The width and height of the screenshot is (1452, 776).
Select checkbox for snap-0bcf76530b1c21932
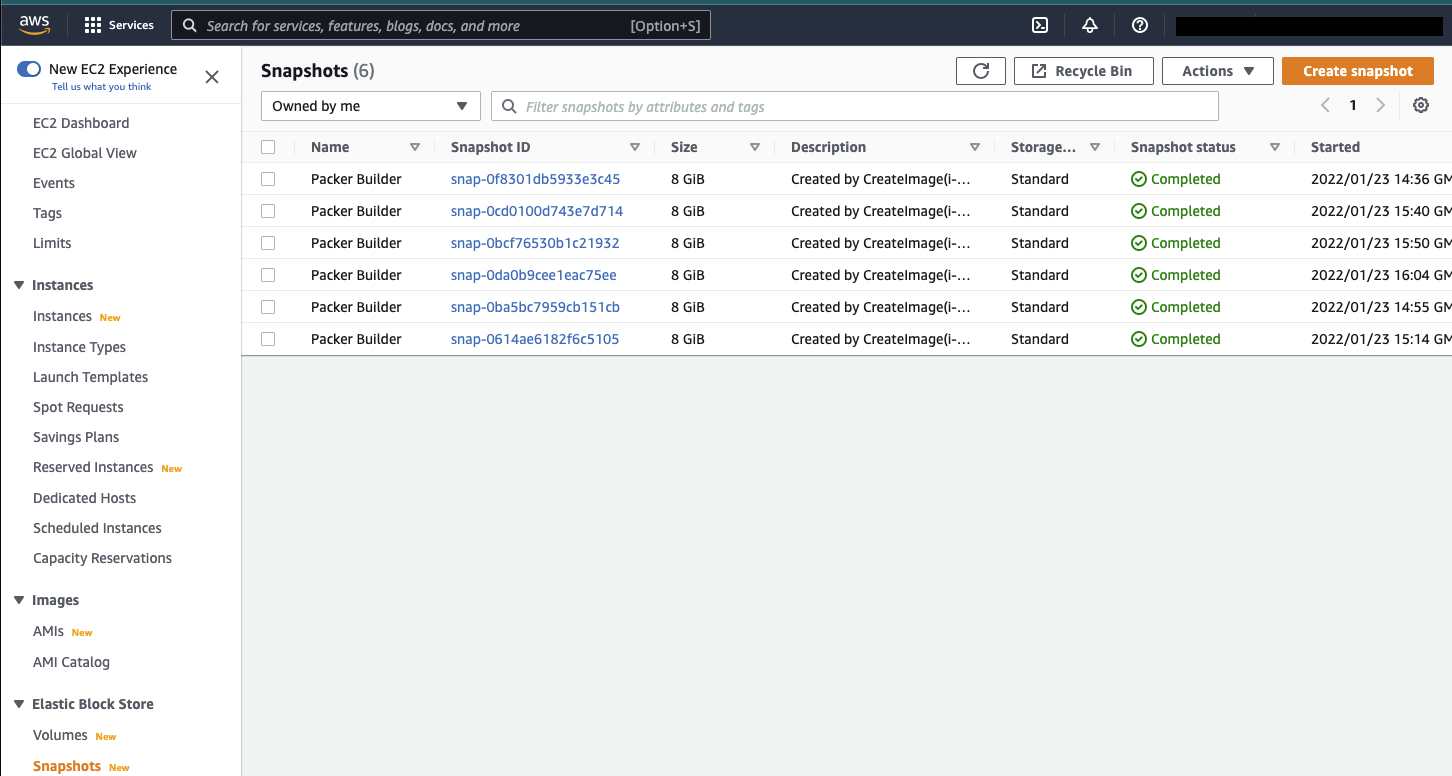[268, 243]
